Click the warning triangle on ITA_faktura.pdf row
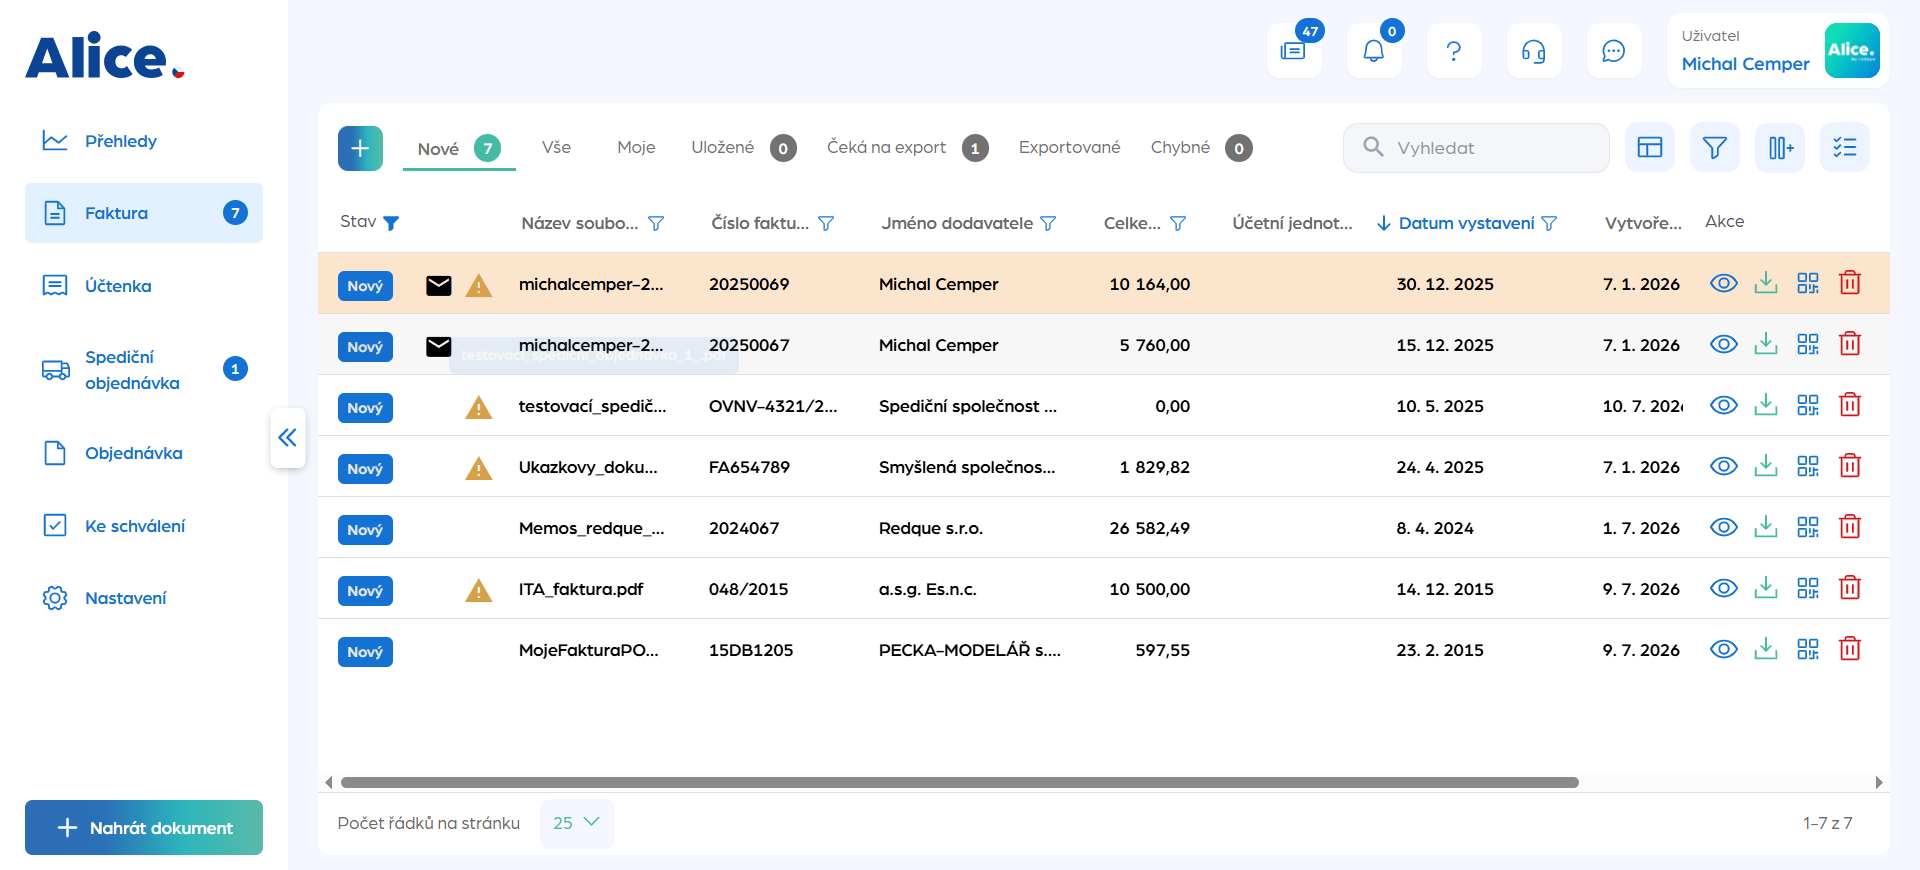Image resolution: width=1920 pixels, height=870 pixels. pos(479,591)
